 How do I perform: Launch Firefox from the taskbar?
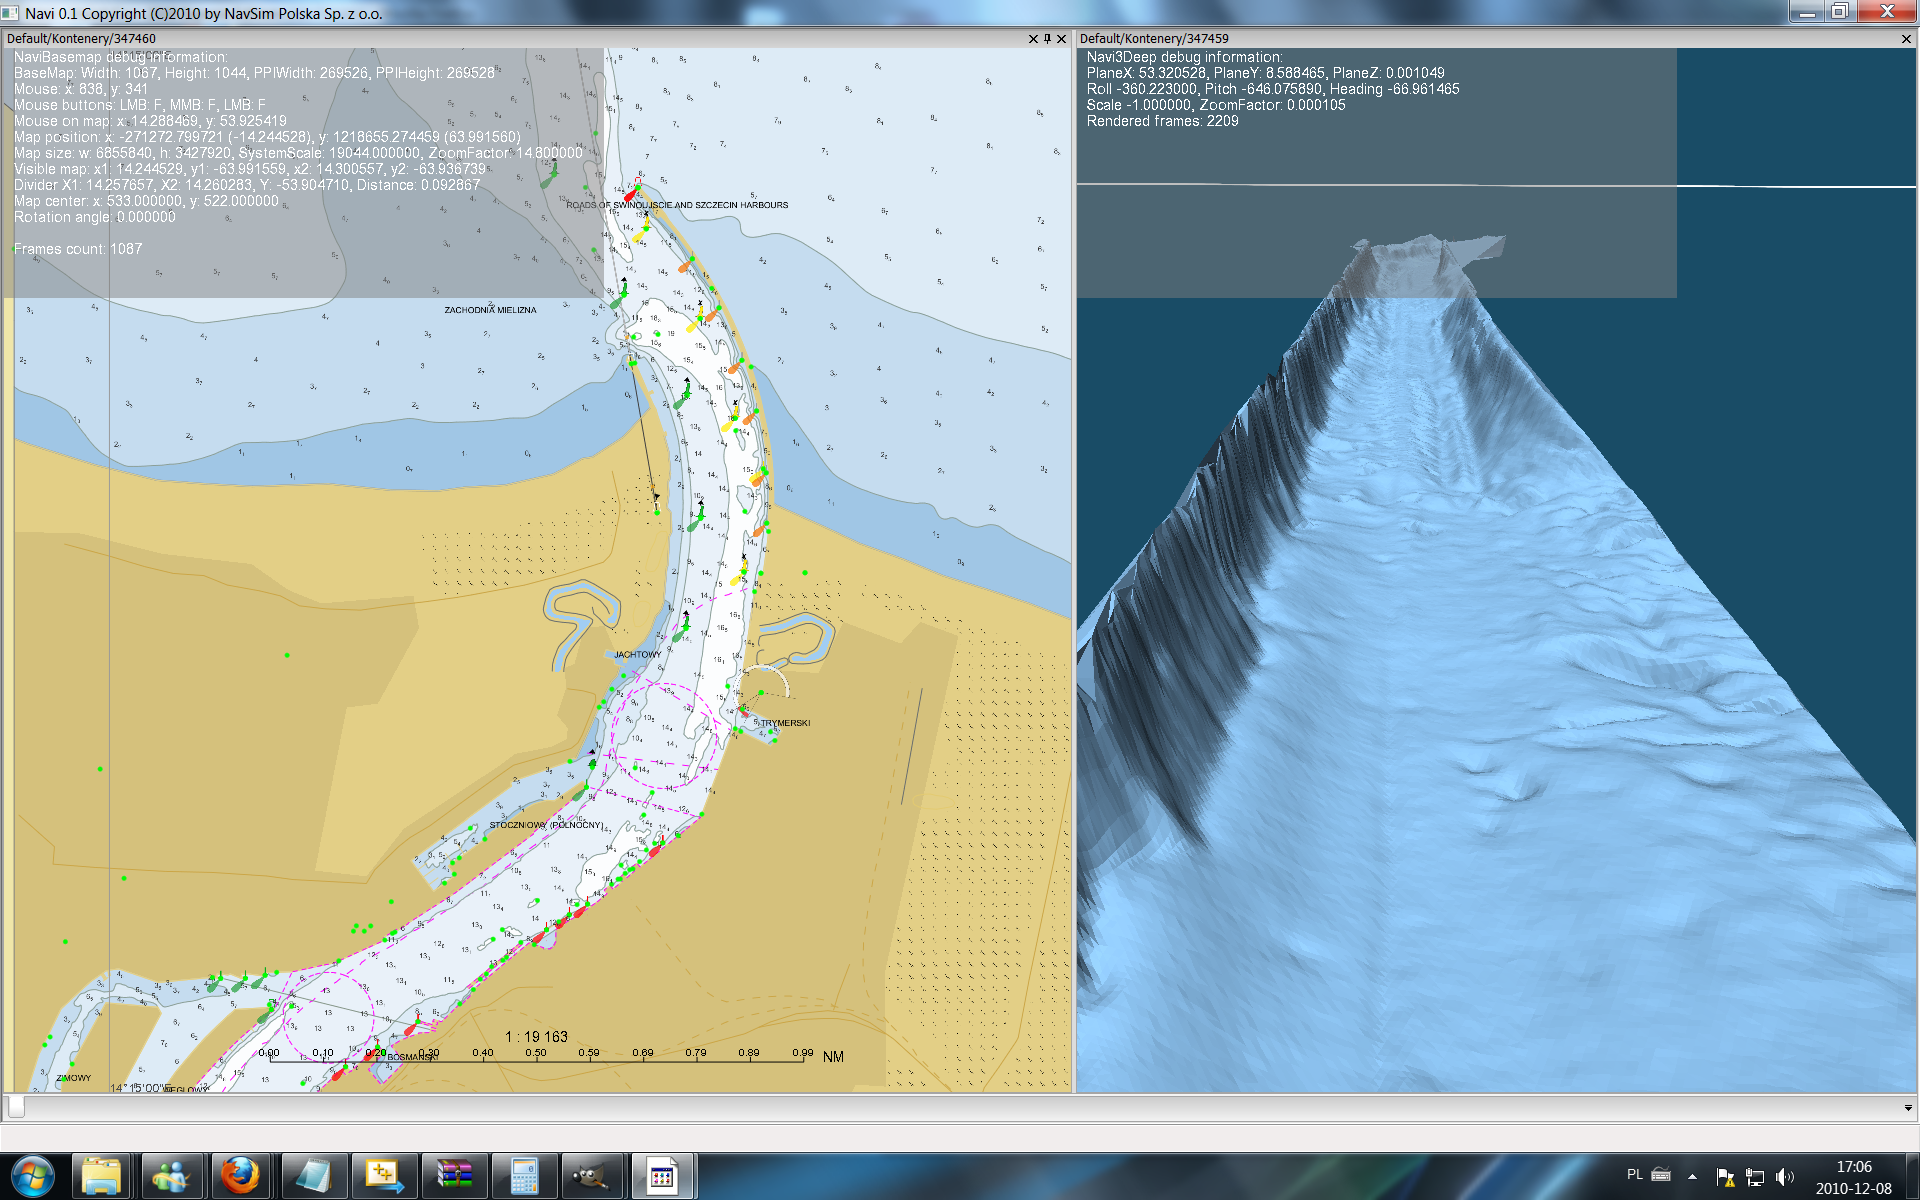click(240, 1176)
